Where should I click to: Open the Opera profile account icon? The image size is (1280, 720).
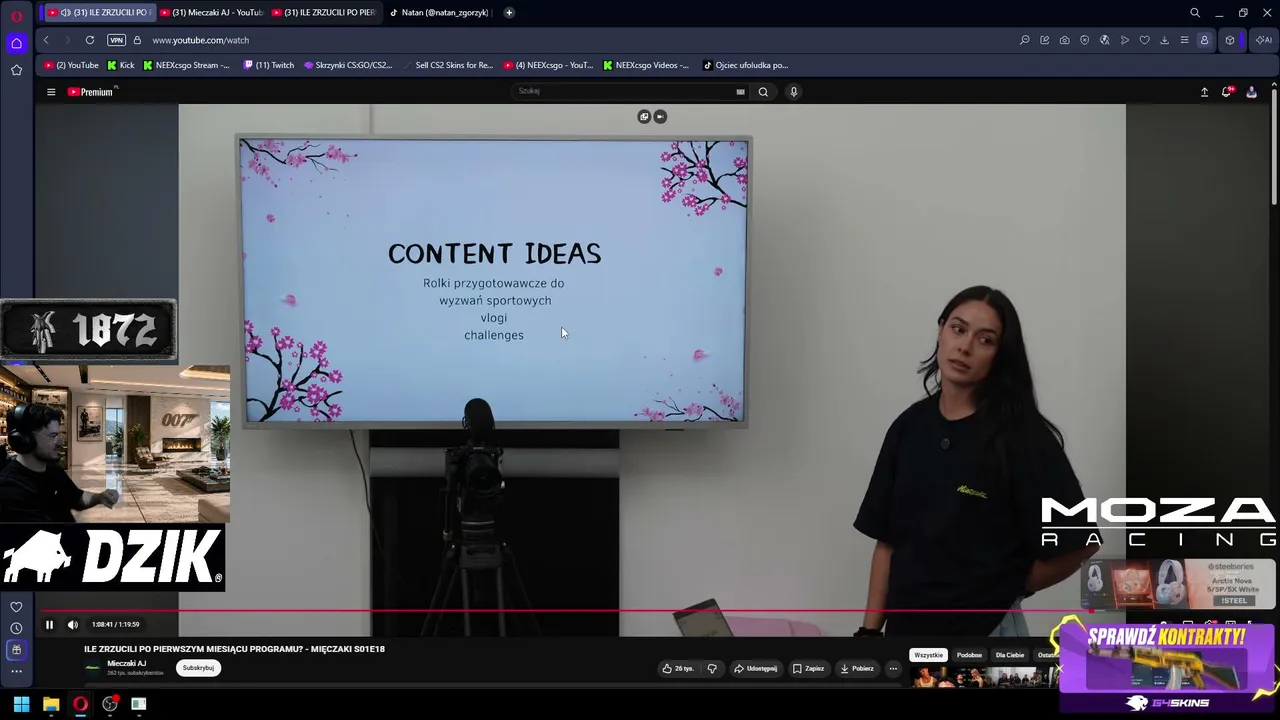1205,40
